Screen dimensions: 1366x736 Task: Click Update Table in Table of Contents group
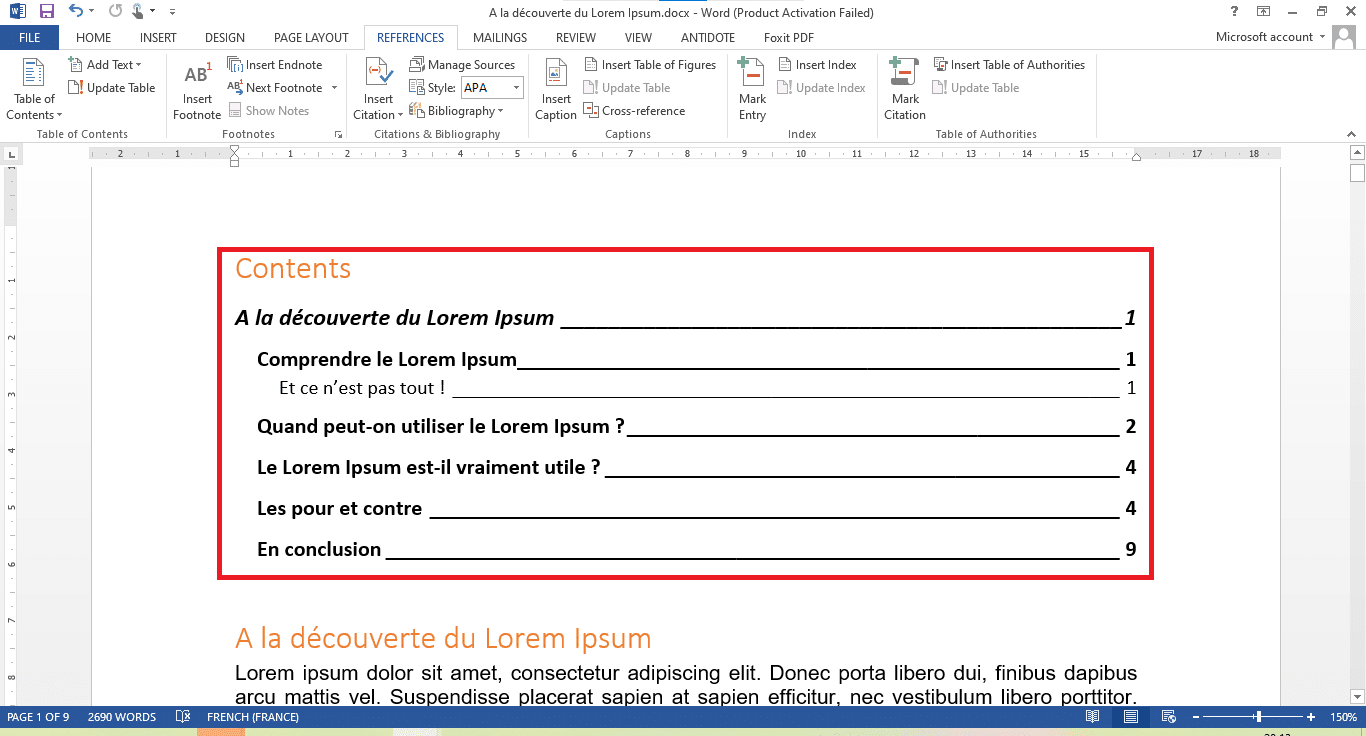click(x=111, y=88)
